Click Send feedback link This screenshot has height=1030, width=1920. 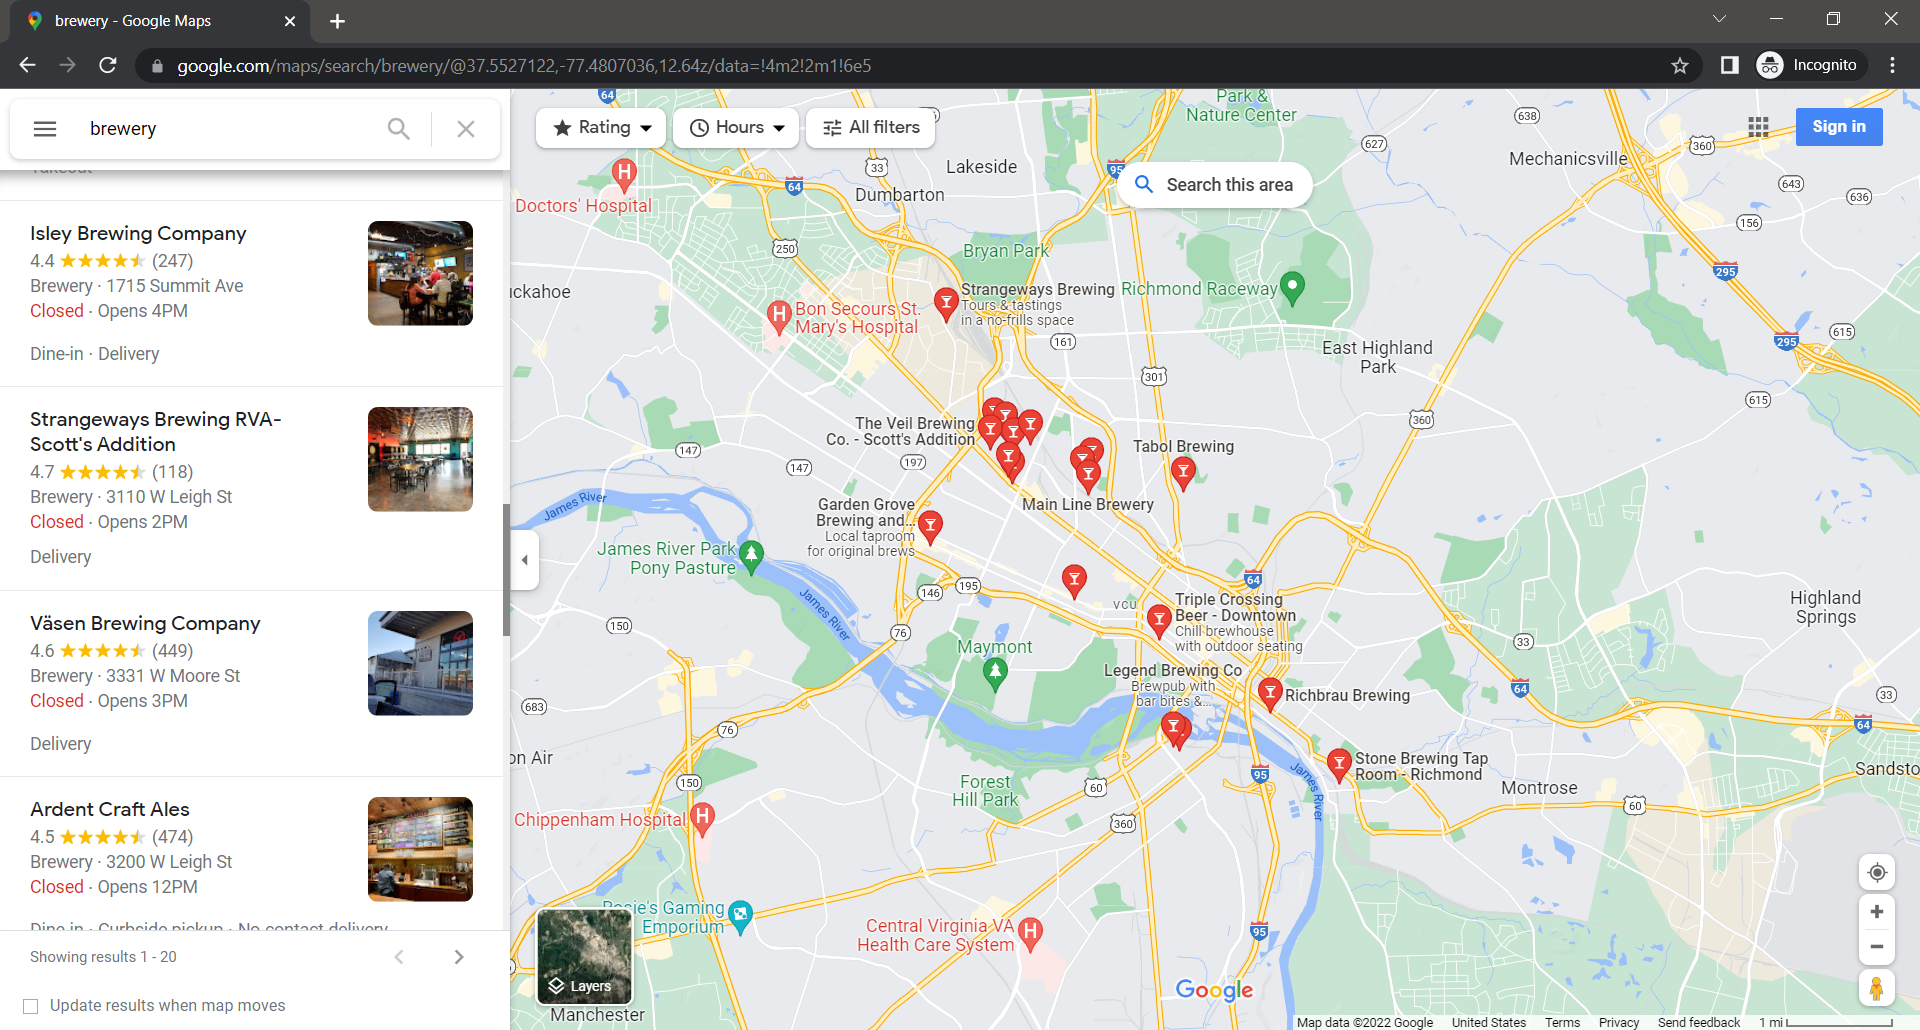tap(1699, 1022)
